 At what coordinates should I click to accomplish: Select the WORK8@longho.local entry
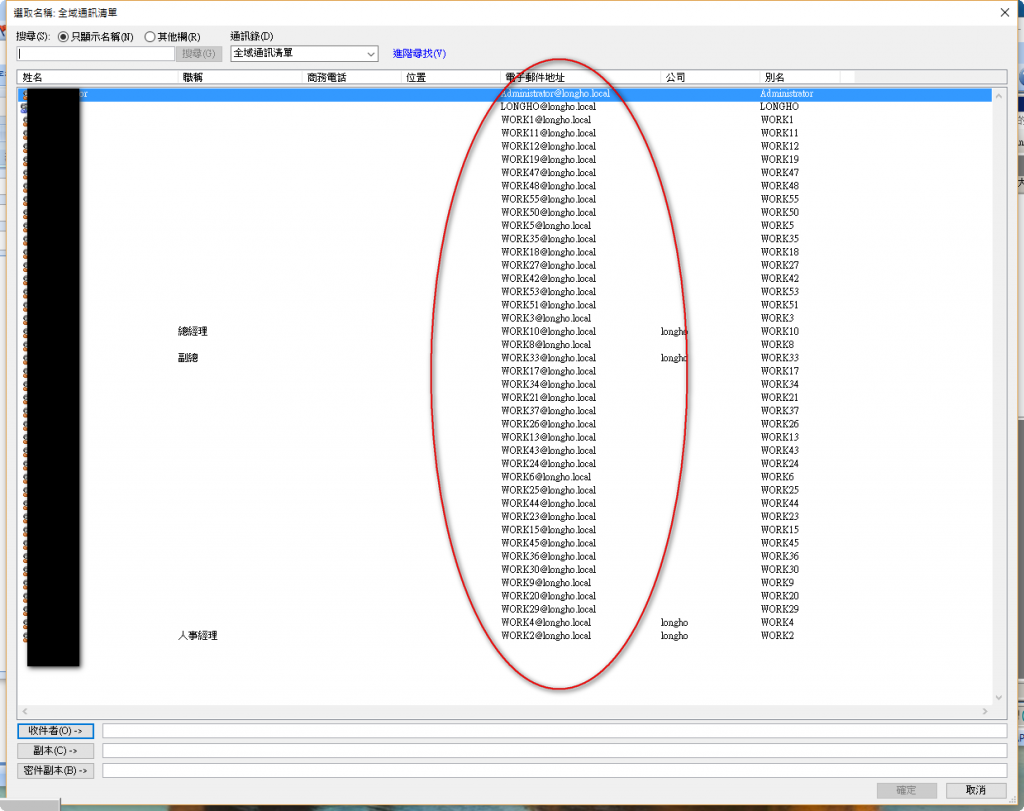[x=546, y=345]
